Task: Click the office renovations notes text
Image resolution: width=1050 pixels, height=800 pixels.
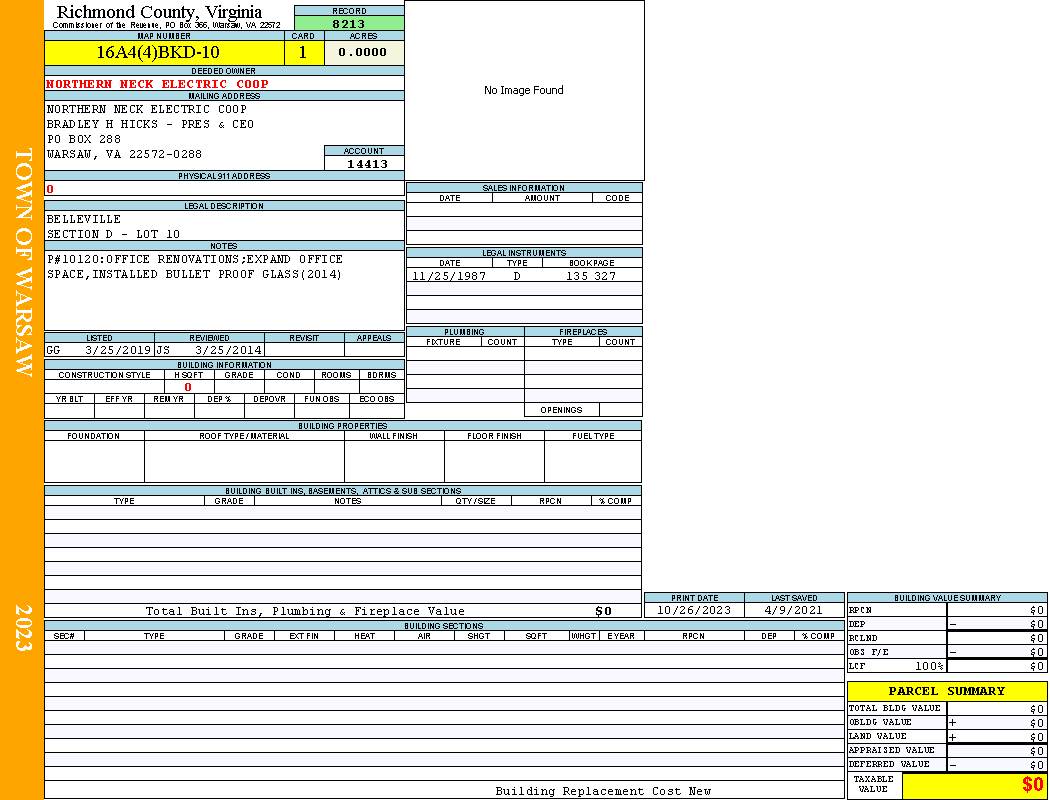Action: click(x=195, y=267)
